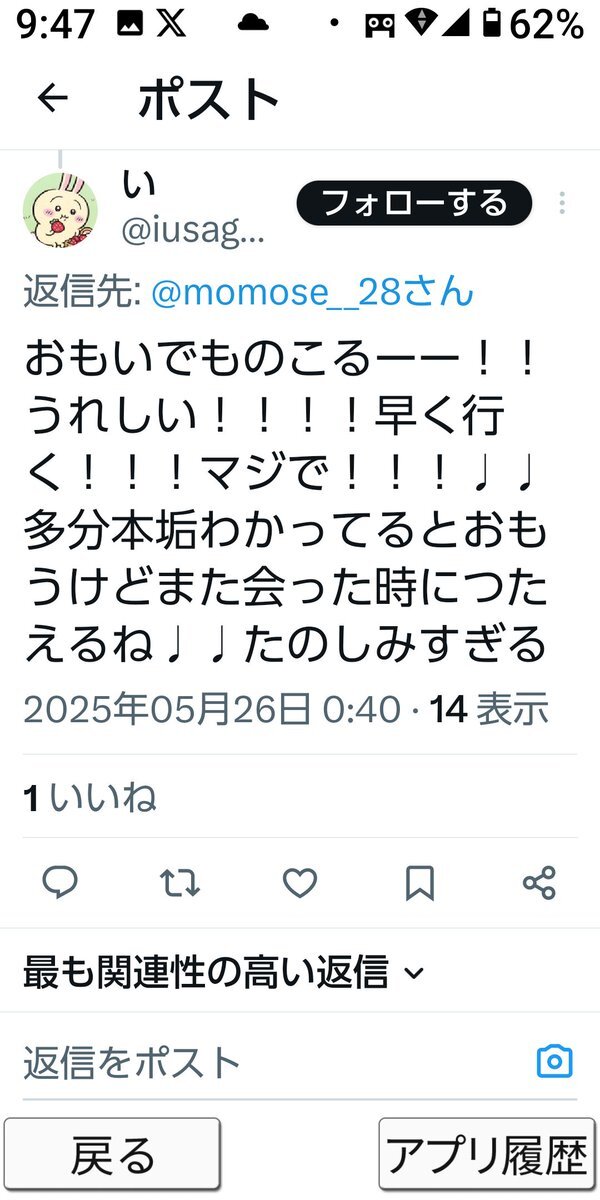View the 1 いいね likes list
The image size is (600, 1200).
(x=89, y=798)
